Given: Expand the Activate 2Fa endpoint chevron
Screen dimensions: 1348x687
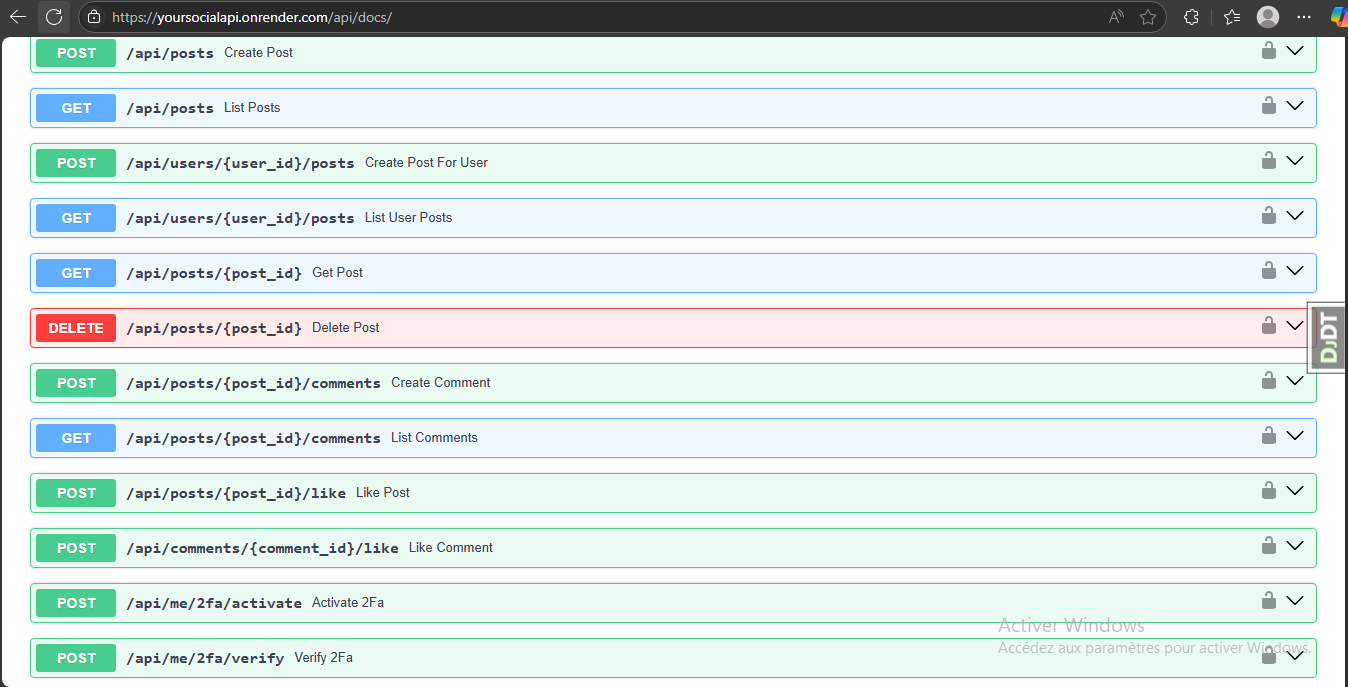Looking at the screenshot, I should pos(1295,601).
